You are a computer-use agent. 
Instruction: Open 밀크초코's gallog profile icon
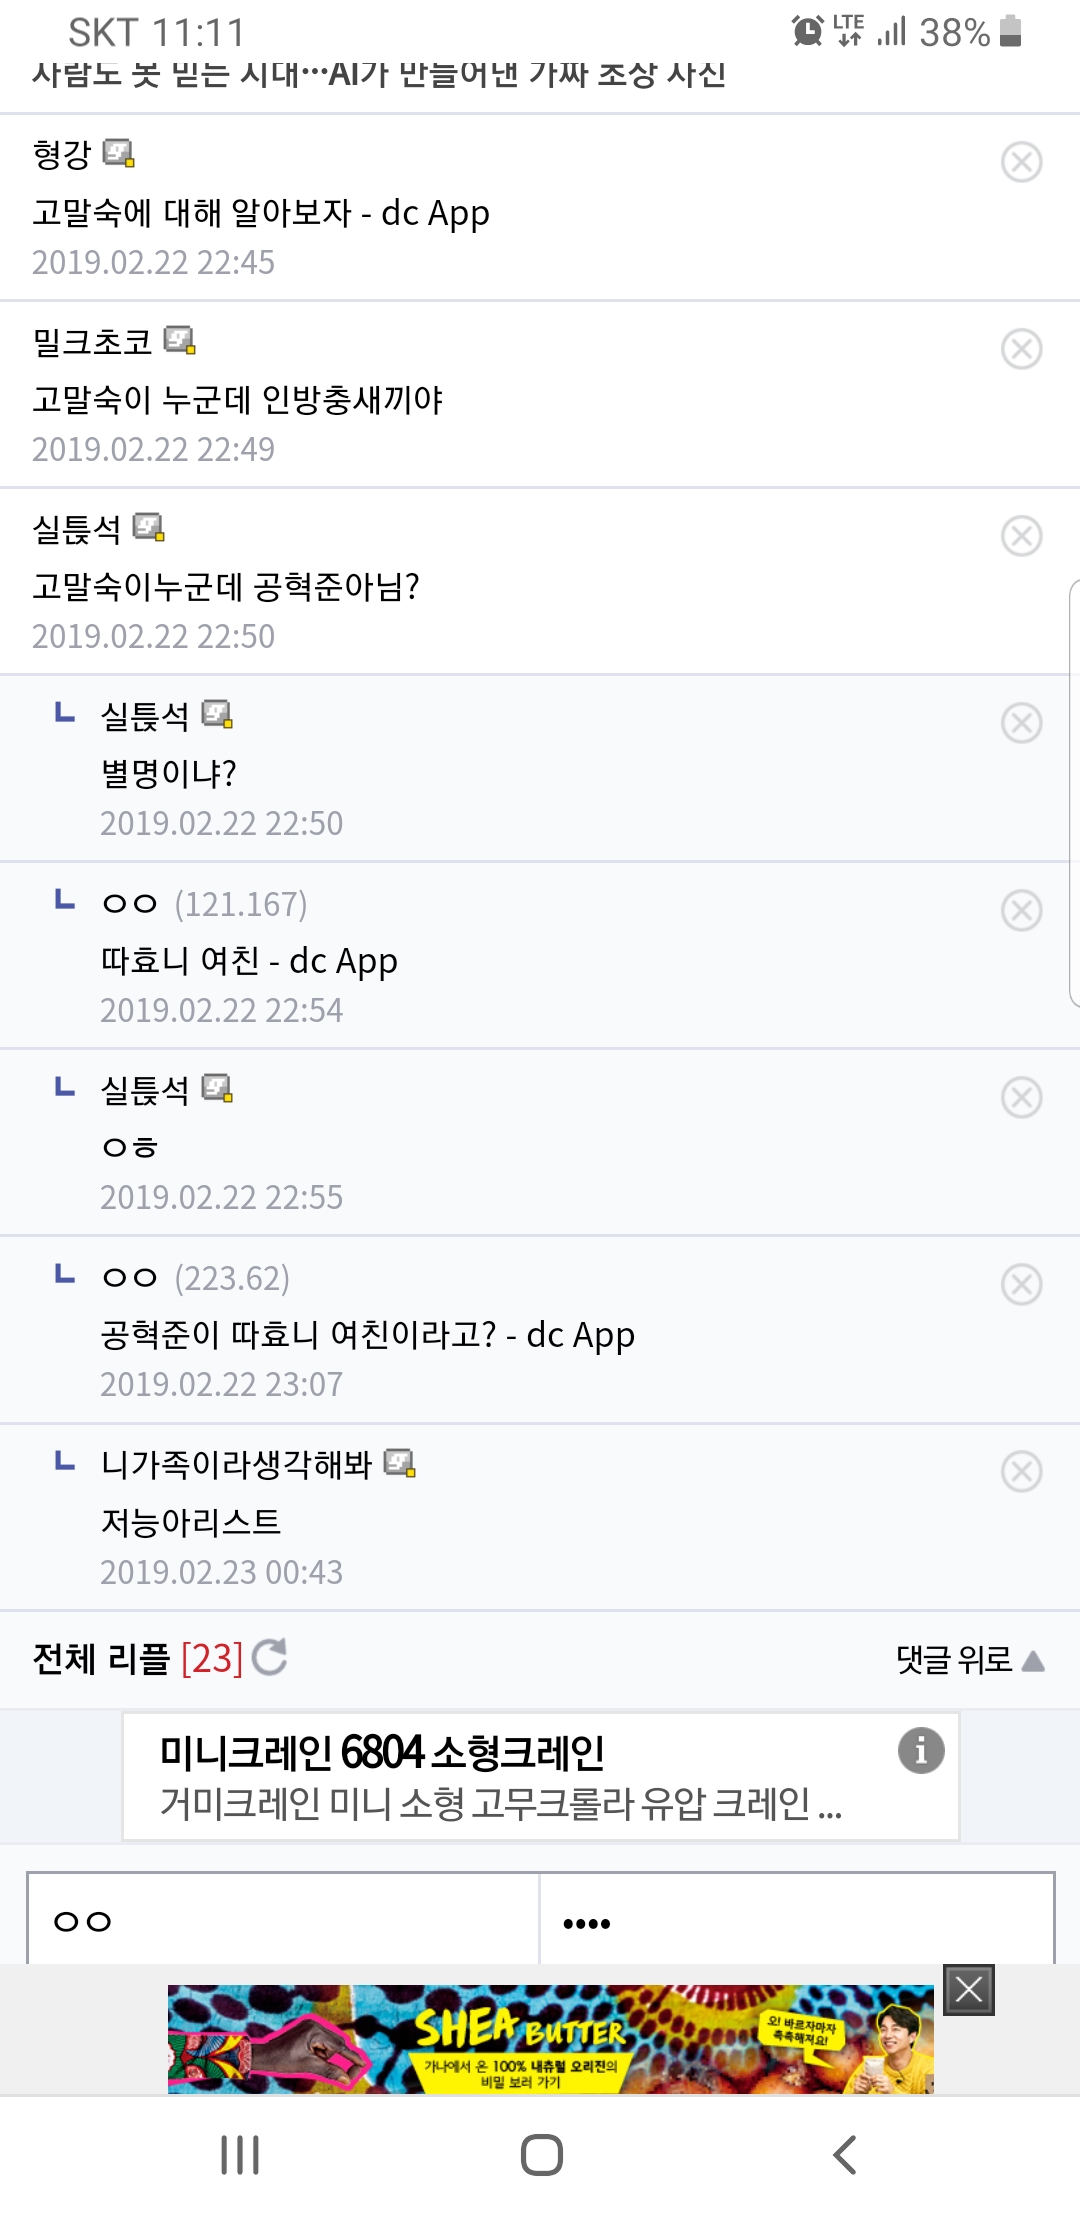point(180,340)
